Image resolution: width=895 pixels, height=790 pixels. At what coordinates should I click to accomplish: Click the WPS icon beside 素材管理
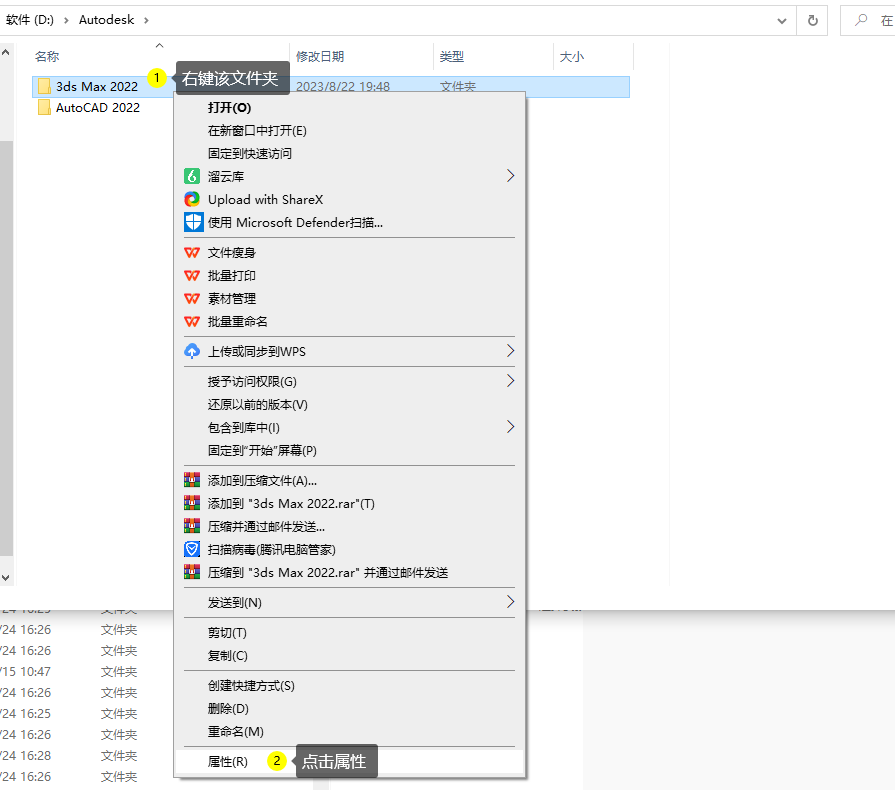point(192,299)
